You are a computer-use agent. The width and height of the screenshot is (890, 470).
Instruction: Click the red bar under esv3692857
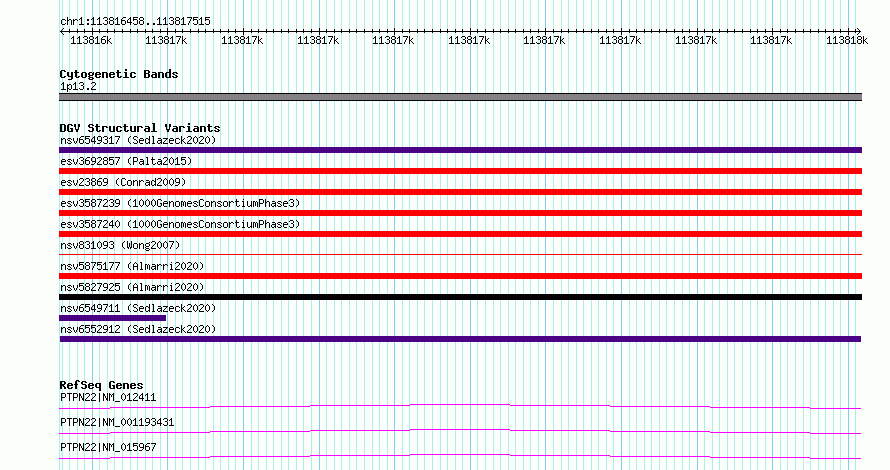click(460, 171)
